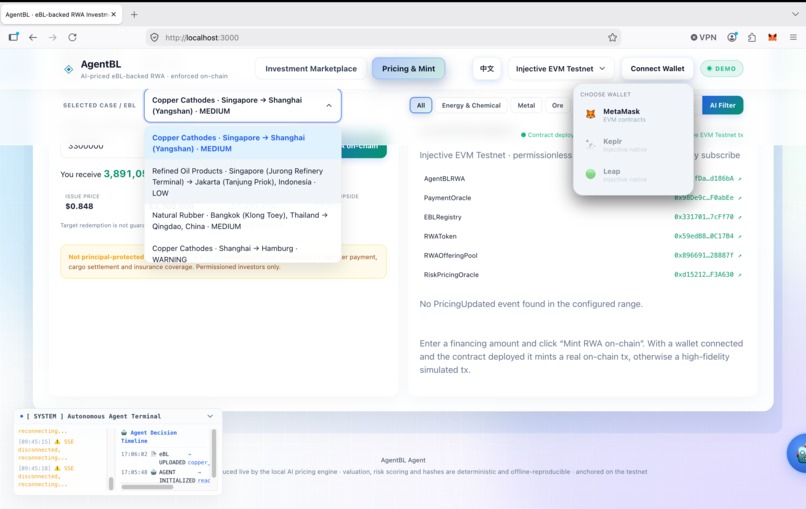The width and height of the screenshot is (806, 509).
Task: Open the list-all-tabs chevron
Action: [795, 14]
